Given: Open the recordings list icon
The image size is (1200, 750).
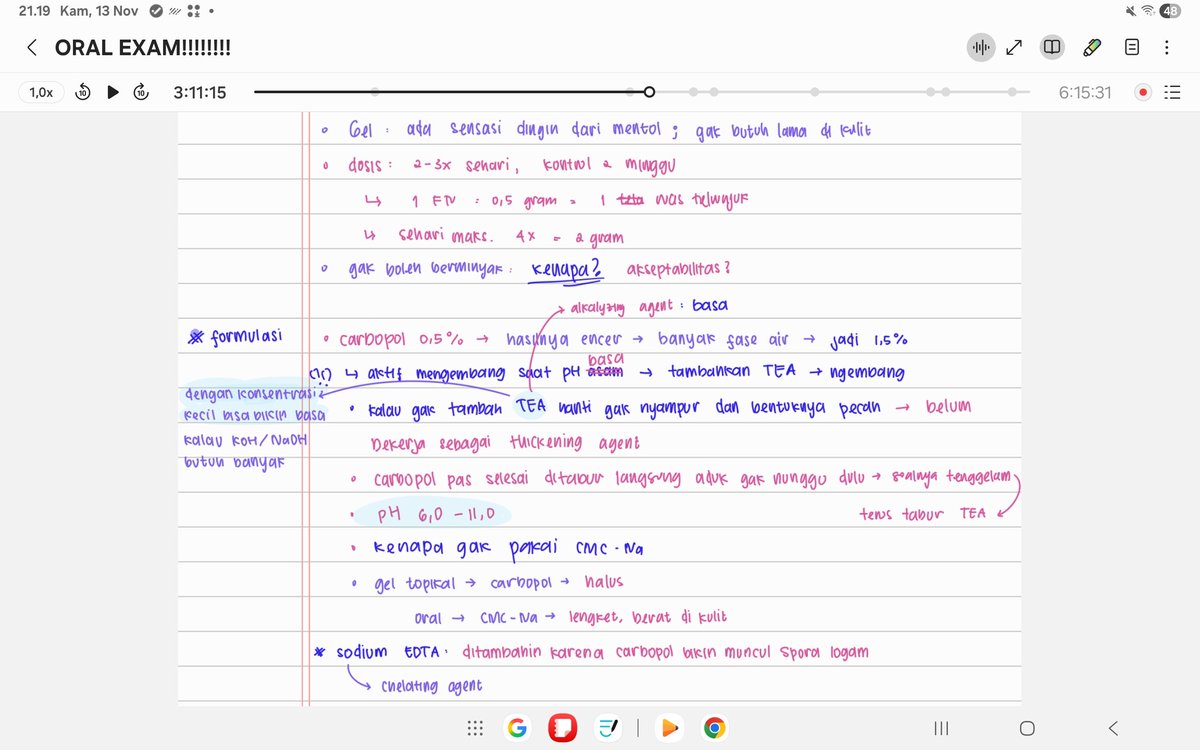Looking at the screenshot, I should 1172,92.
